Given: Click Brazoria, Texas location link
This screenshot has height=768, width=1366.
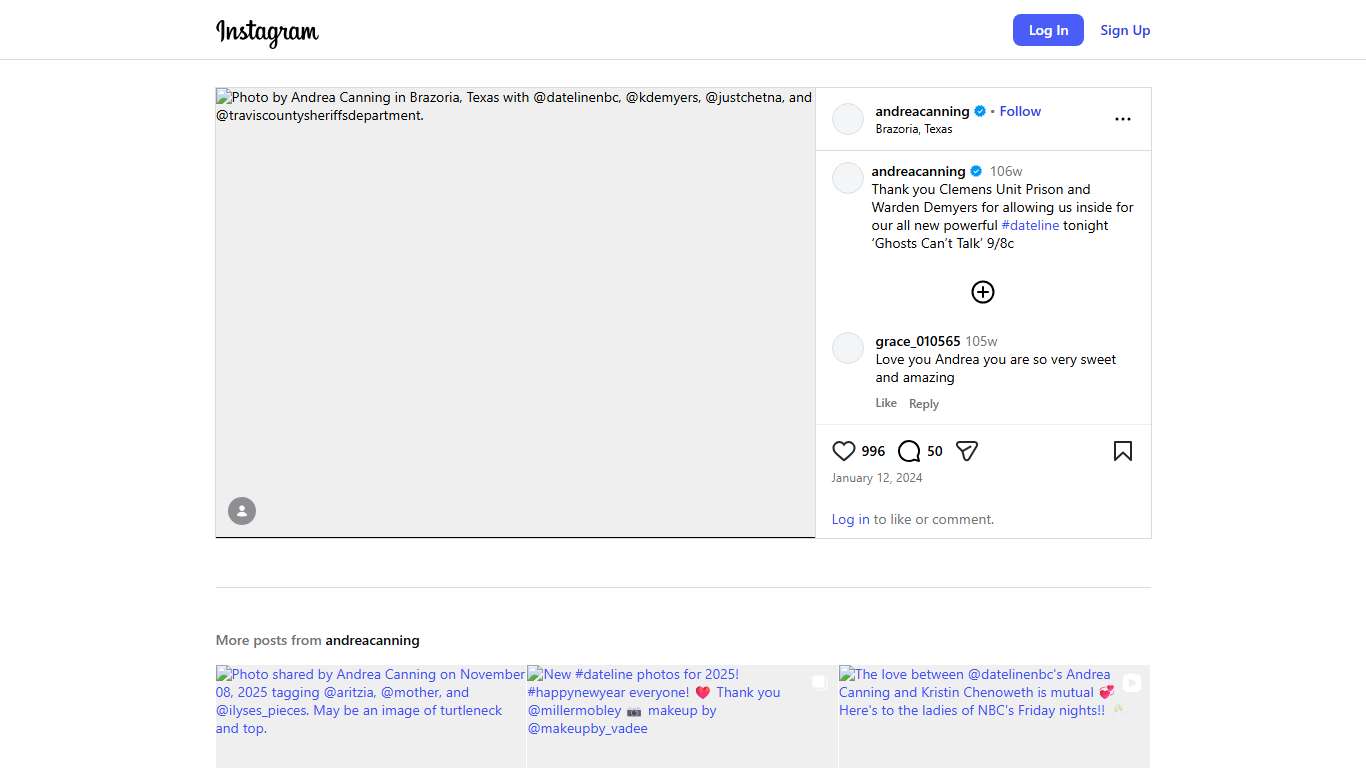Looking at the screenshot, I should pyautogui.click(x=913, y=129).
